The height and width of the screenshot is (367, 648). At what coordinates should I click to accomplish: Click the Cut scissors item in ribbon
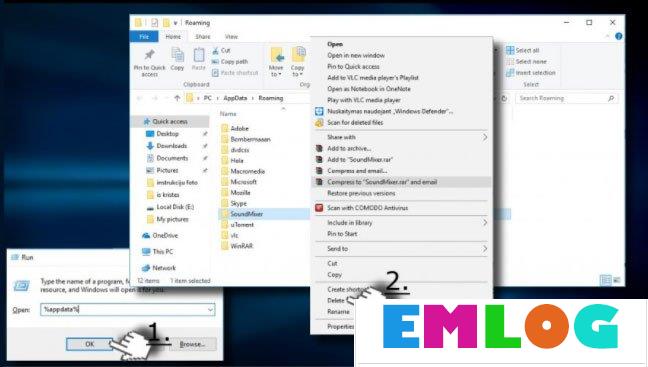(221, 50)
